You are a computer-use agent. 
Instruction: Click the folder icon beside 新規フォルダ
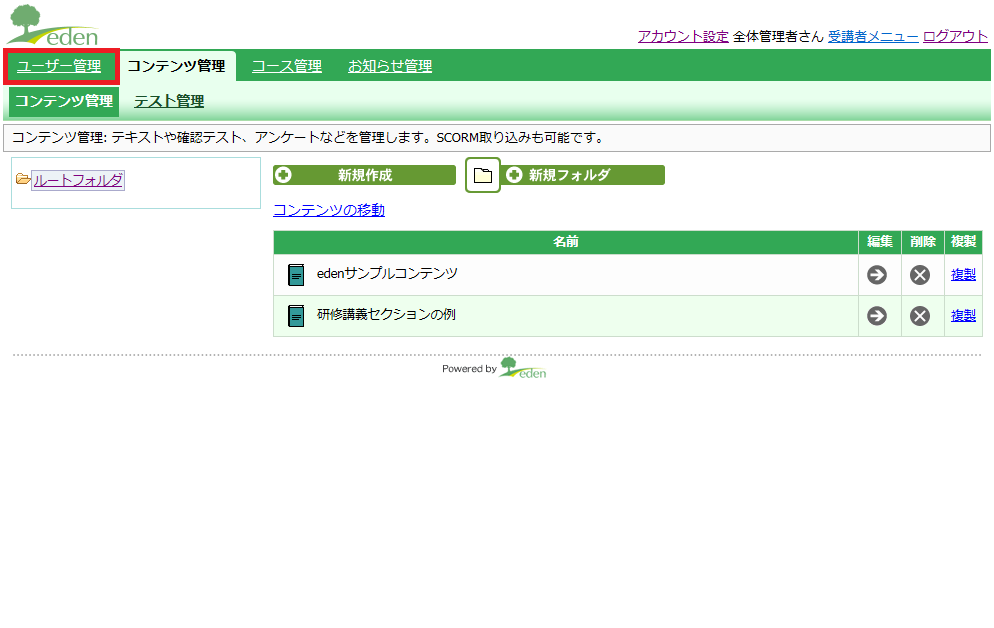click(x=483, y=176)
